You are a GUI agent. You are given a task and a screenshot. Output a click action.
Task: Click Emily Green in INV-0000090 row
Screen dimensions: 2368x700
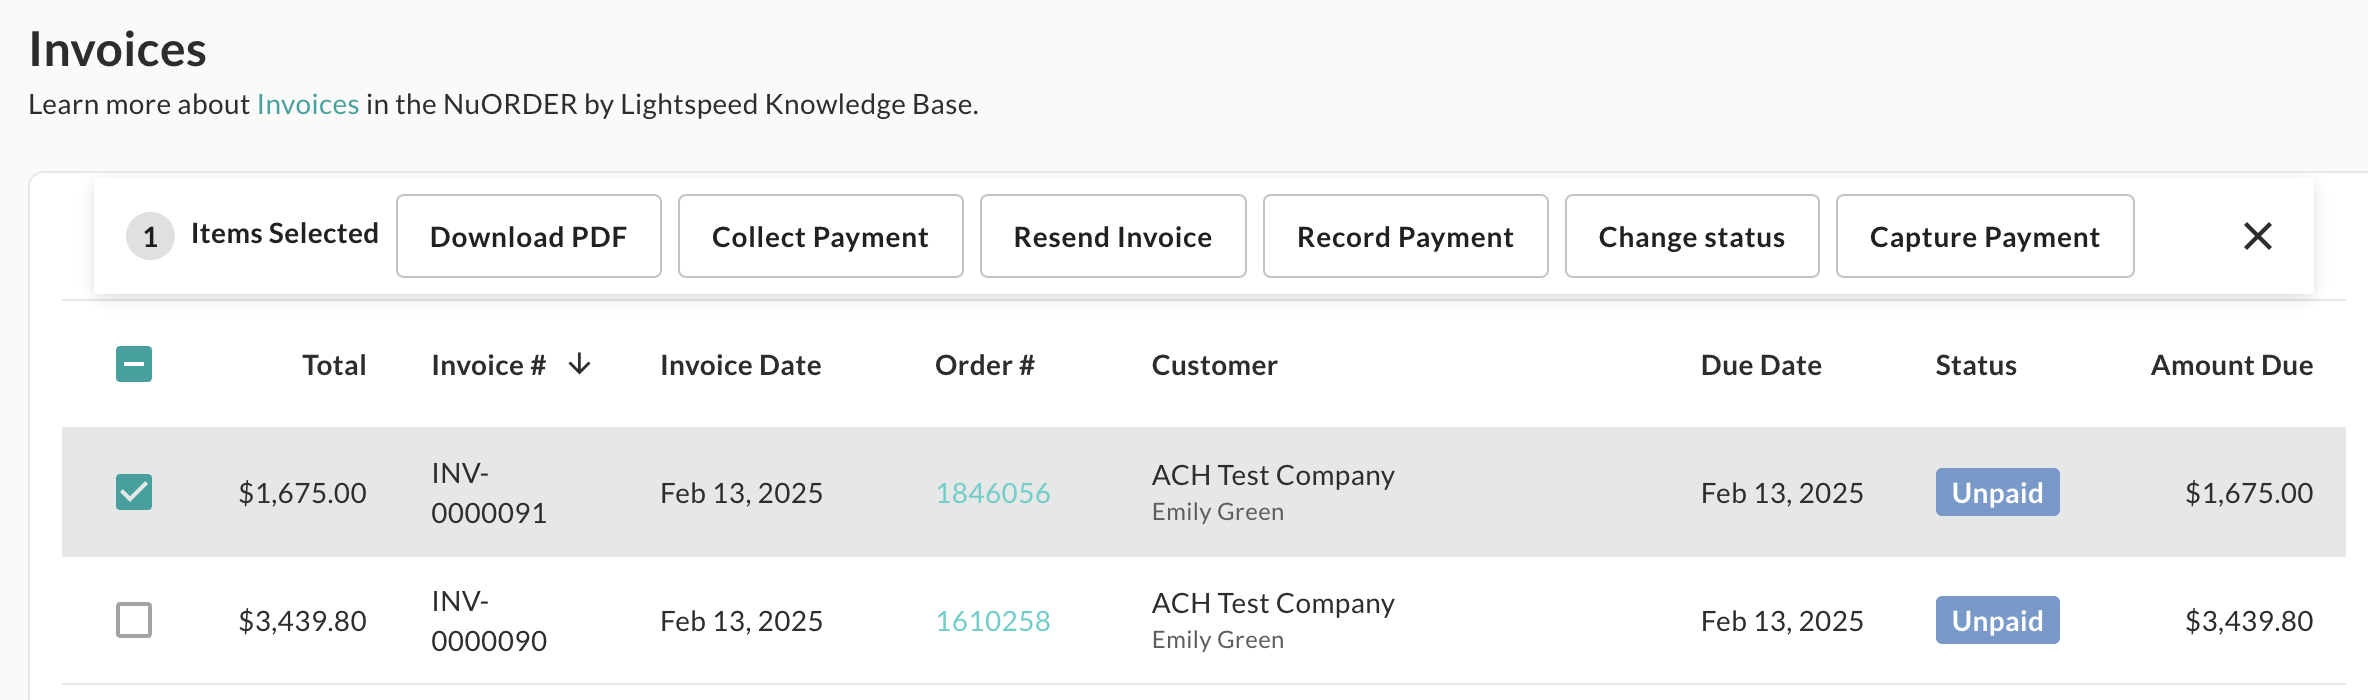click(x=1218, y=640)
